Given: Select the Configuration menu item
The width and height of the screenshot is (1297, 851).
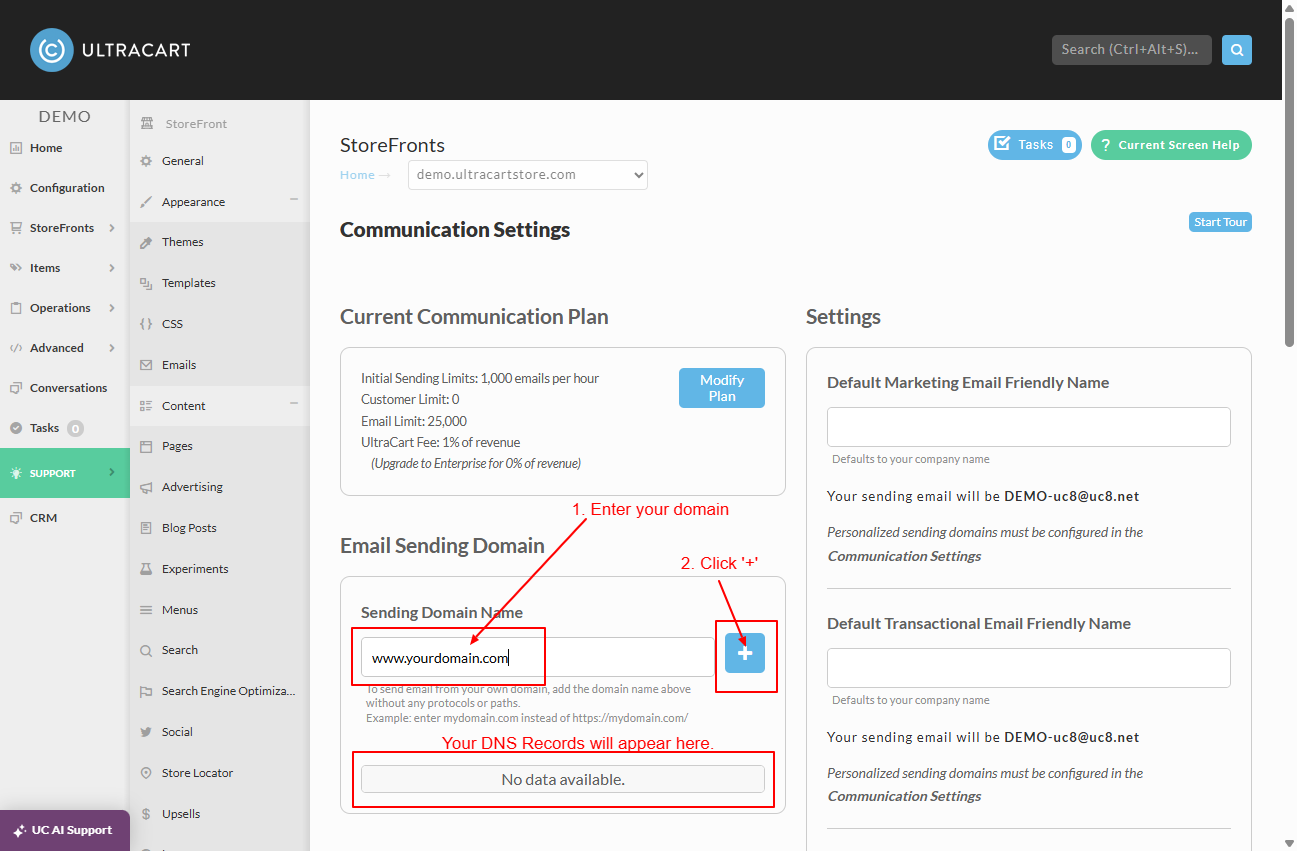Looking at the screenshot, I should click(x=65, y=188).
